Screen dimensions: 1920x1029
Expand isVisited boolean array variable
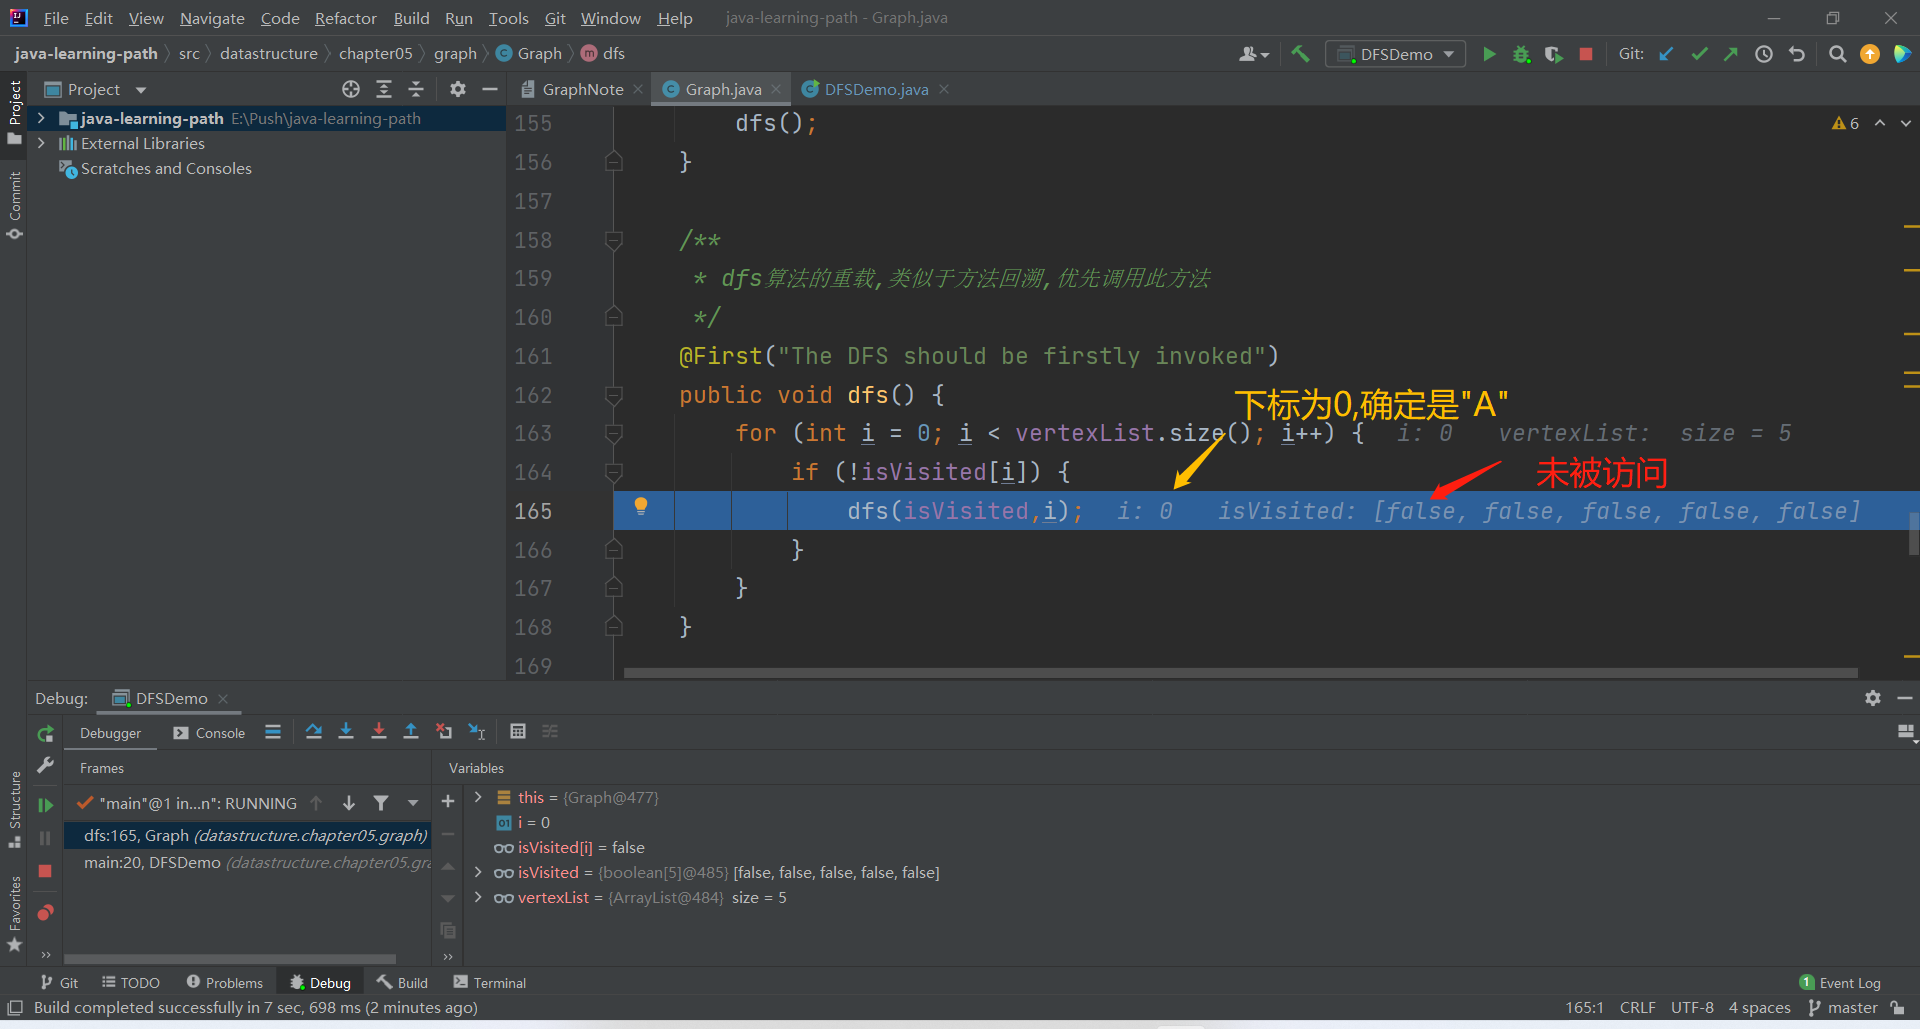click(x=478, y=872)
